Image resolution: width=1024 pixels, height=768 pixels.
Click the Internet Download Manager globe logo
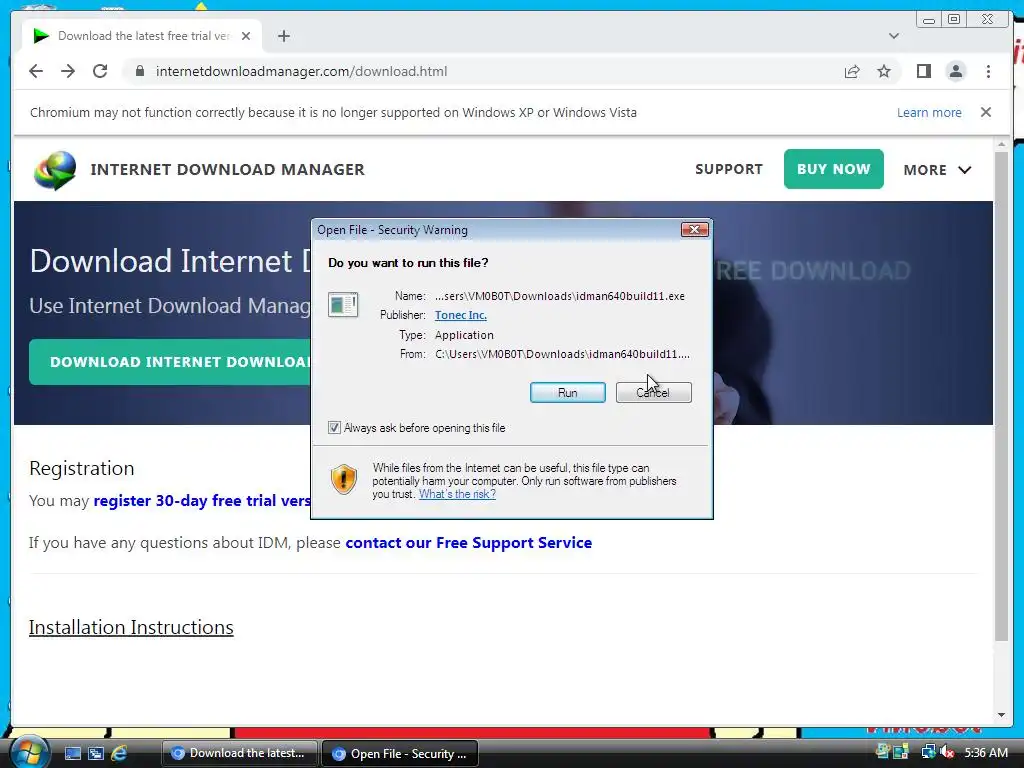point(55,170)
